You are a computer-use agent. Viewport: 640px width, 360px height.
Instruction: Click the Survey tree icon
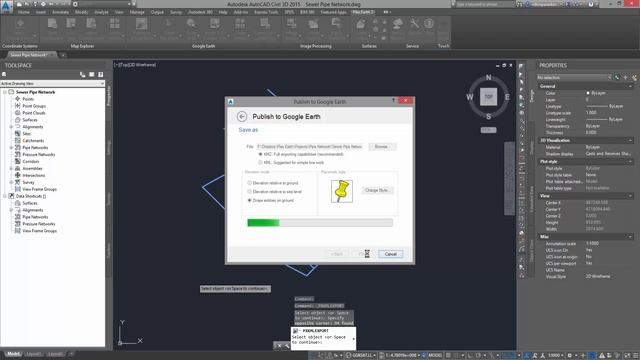click(x=18, y=182)
